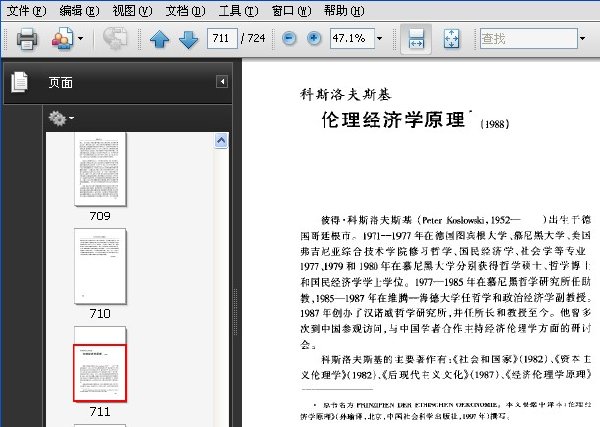This screenshot has width=600, height=427.
Task: Select the fit one full page icon
Action: click(x=452, y=39)
